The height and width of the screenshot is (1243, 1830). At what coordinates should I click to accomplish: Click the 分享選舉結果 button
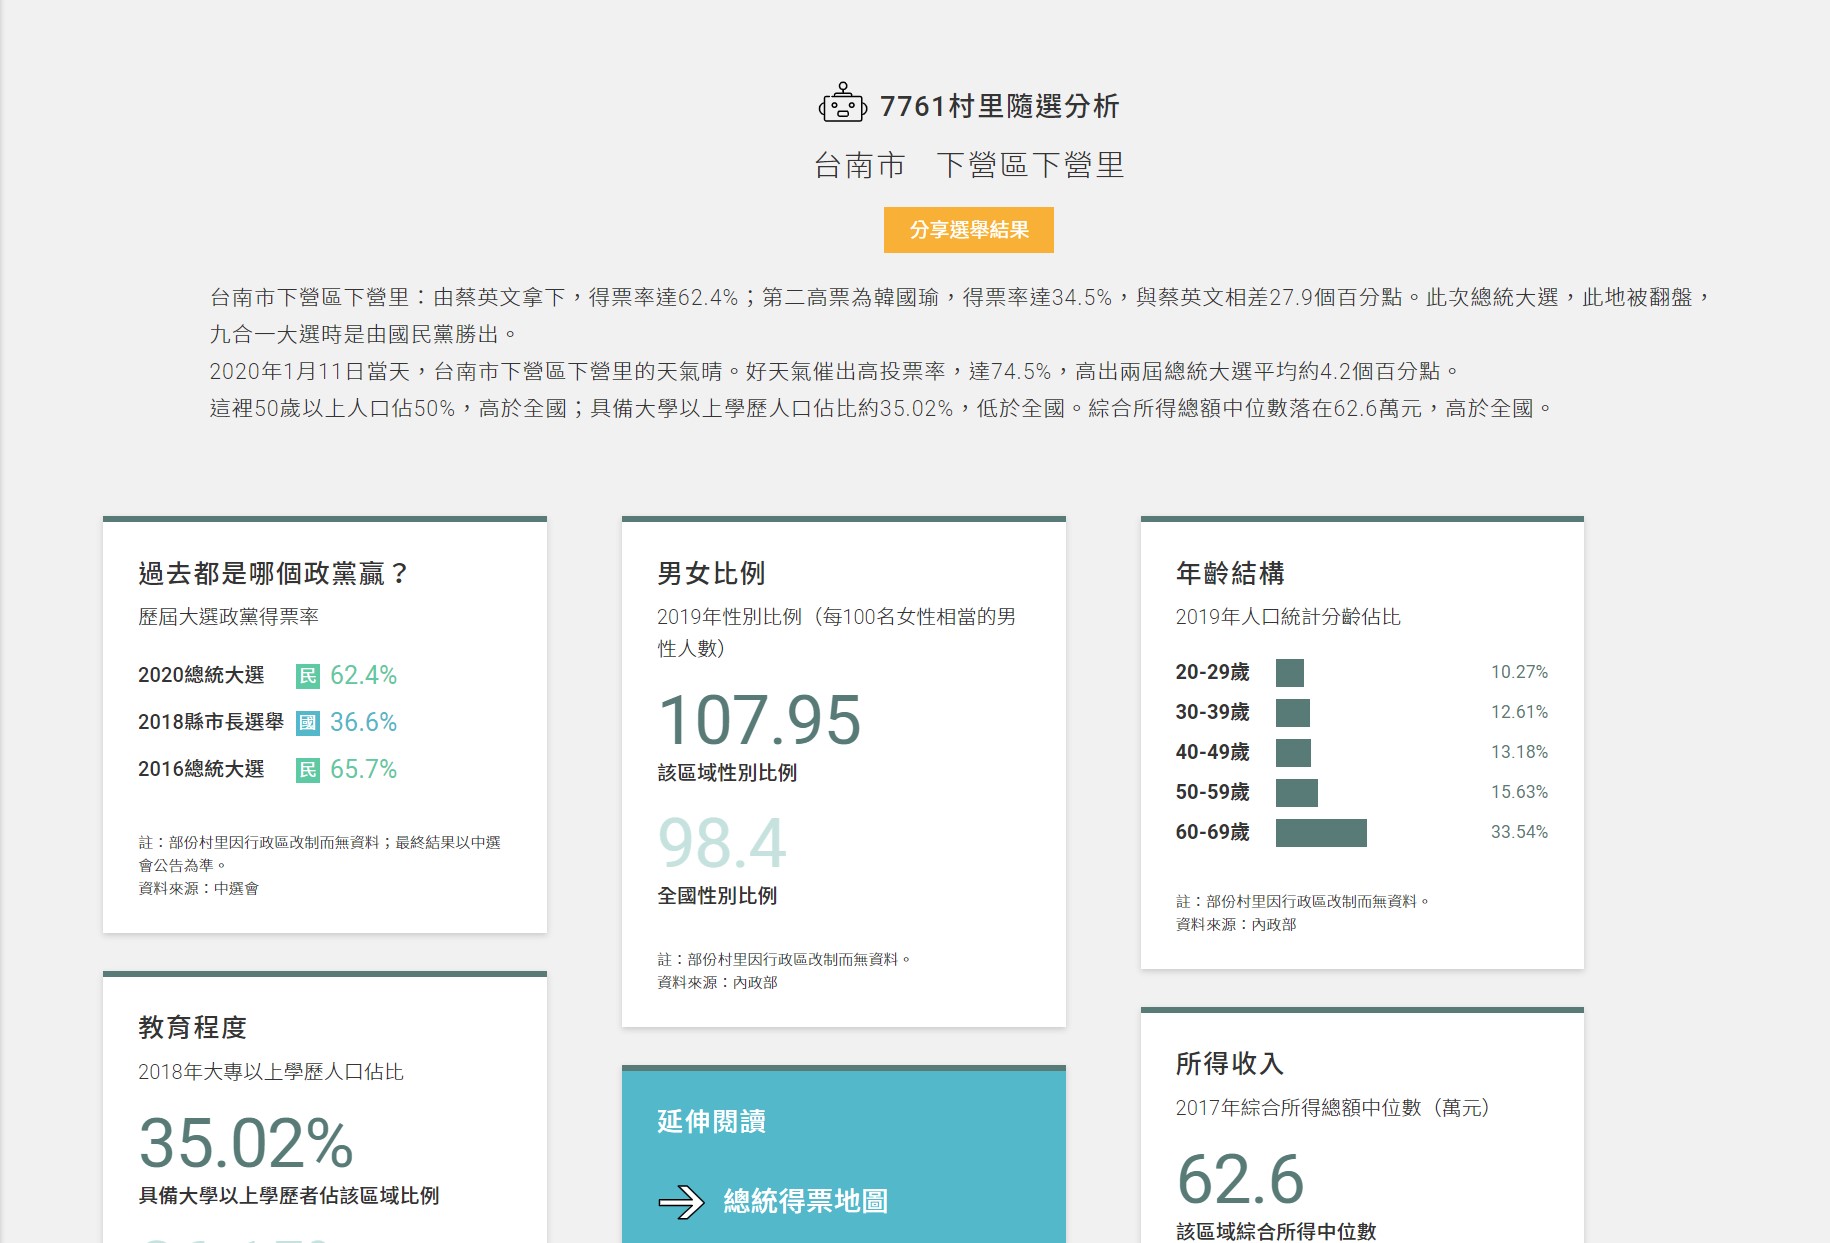tap(970, 229)
